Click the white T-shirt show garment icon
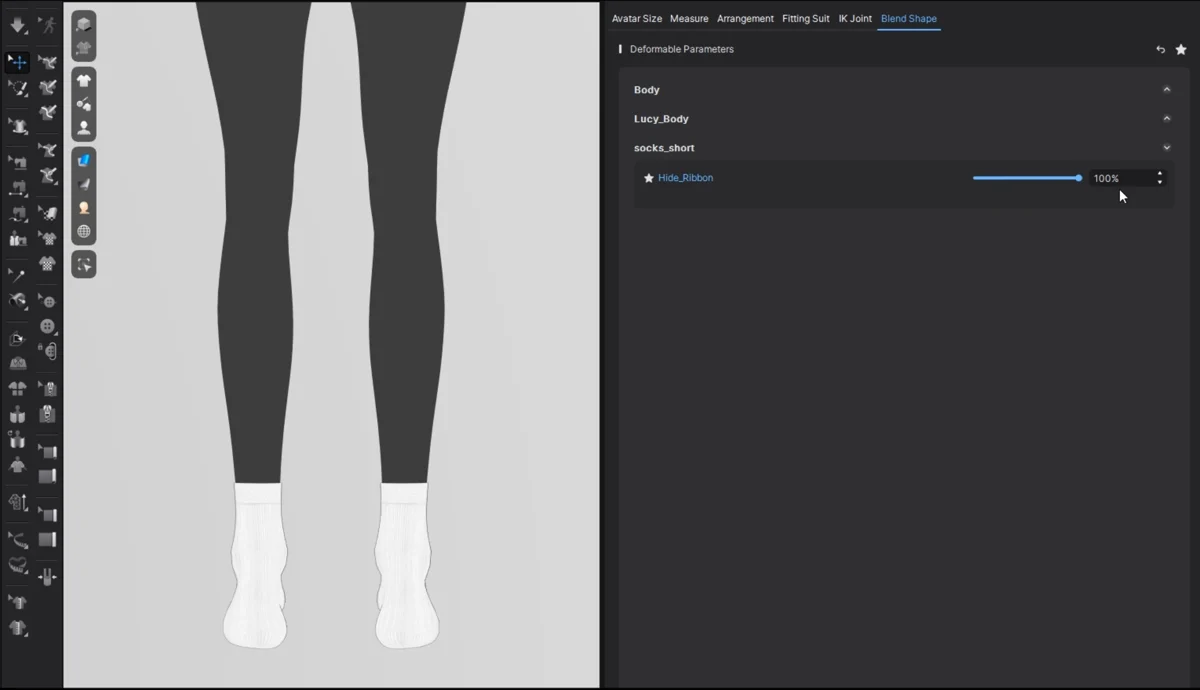 [84, 81]
